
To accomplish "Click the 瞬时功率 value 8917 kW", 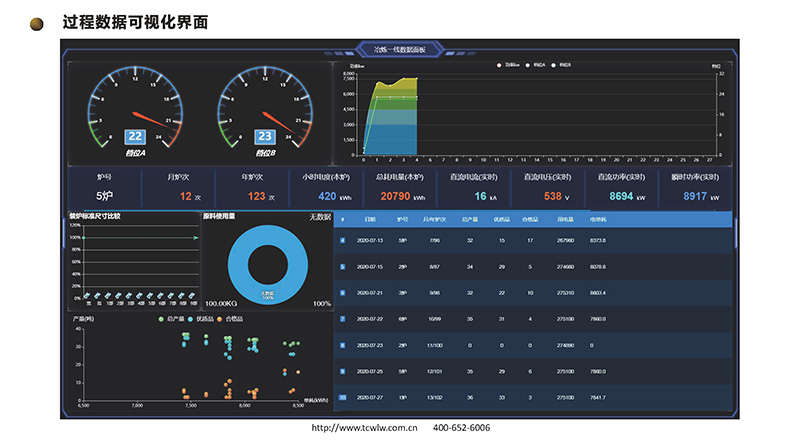I will pyautogui.click(x=701, y=196).
